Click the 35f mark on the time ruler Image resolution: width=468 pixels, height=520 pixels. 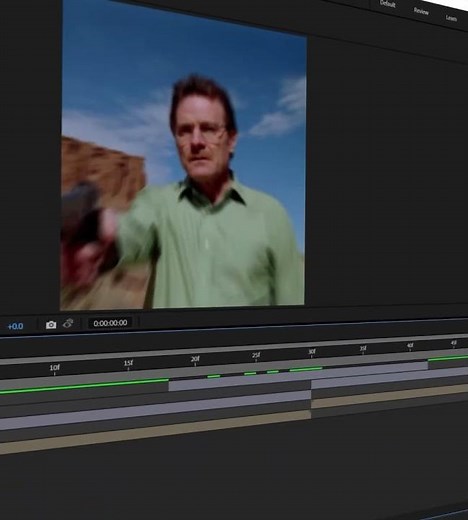tap(363, 349)
